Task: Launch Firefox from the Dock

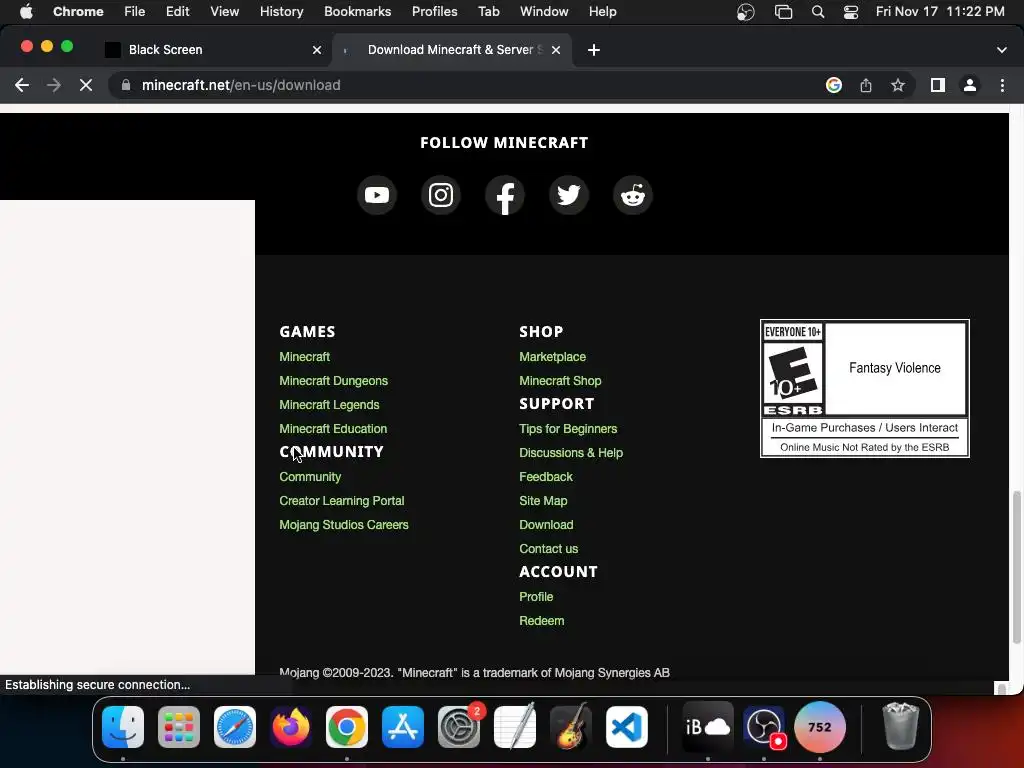Action: (291, 727)
